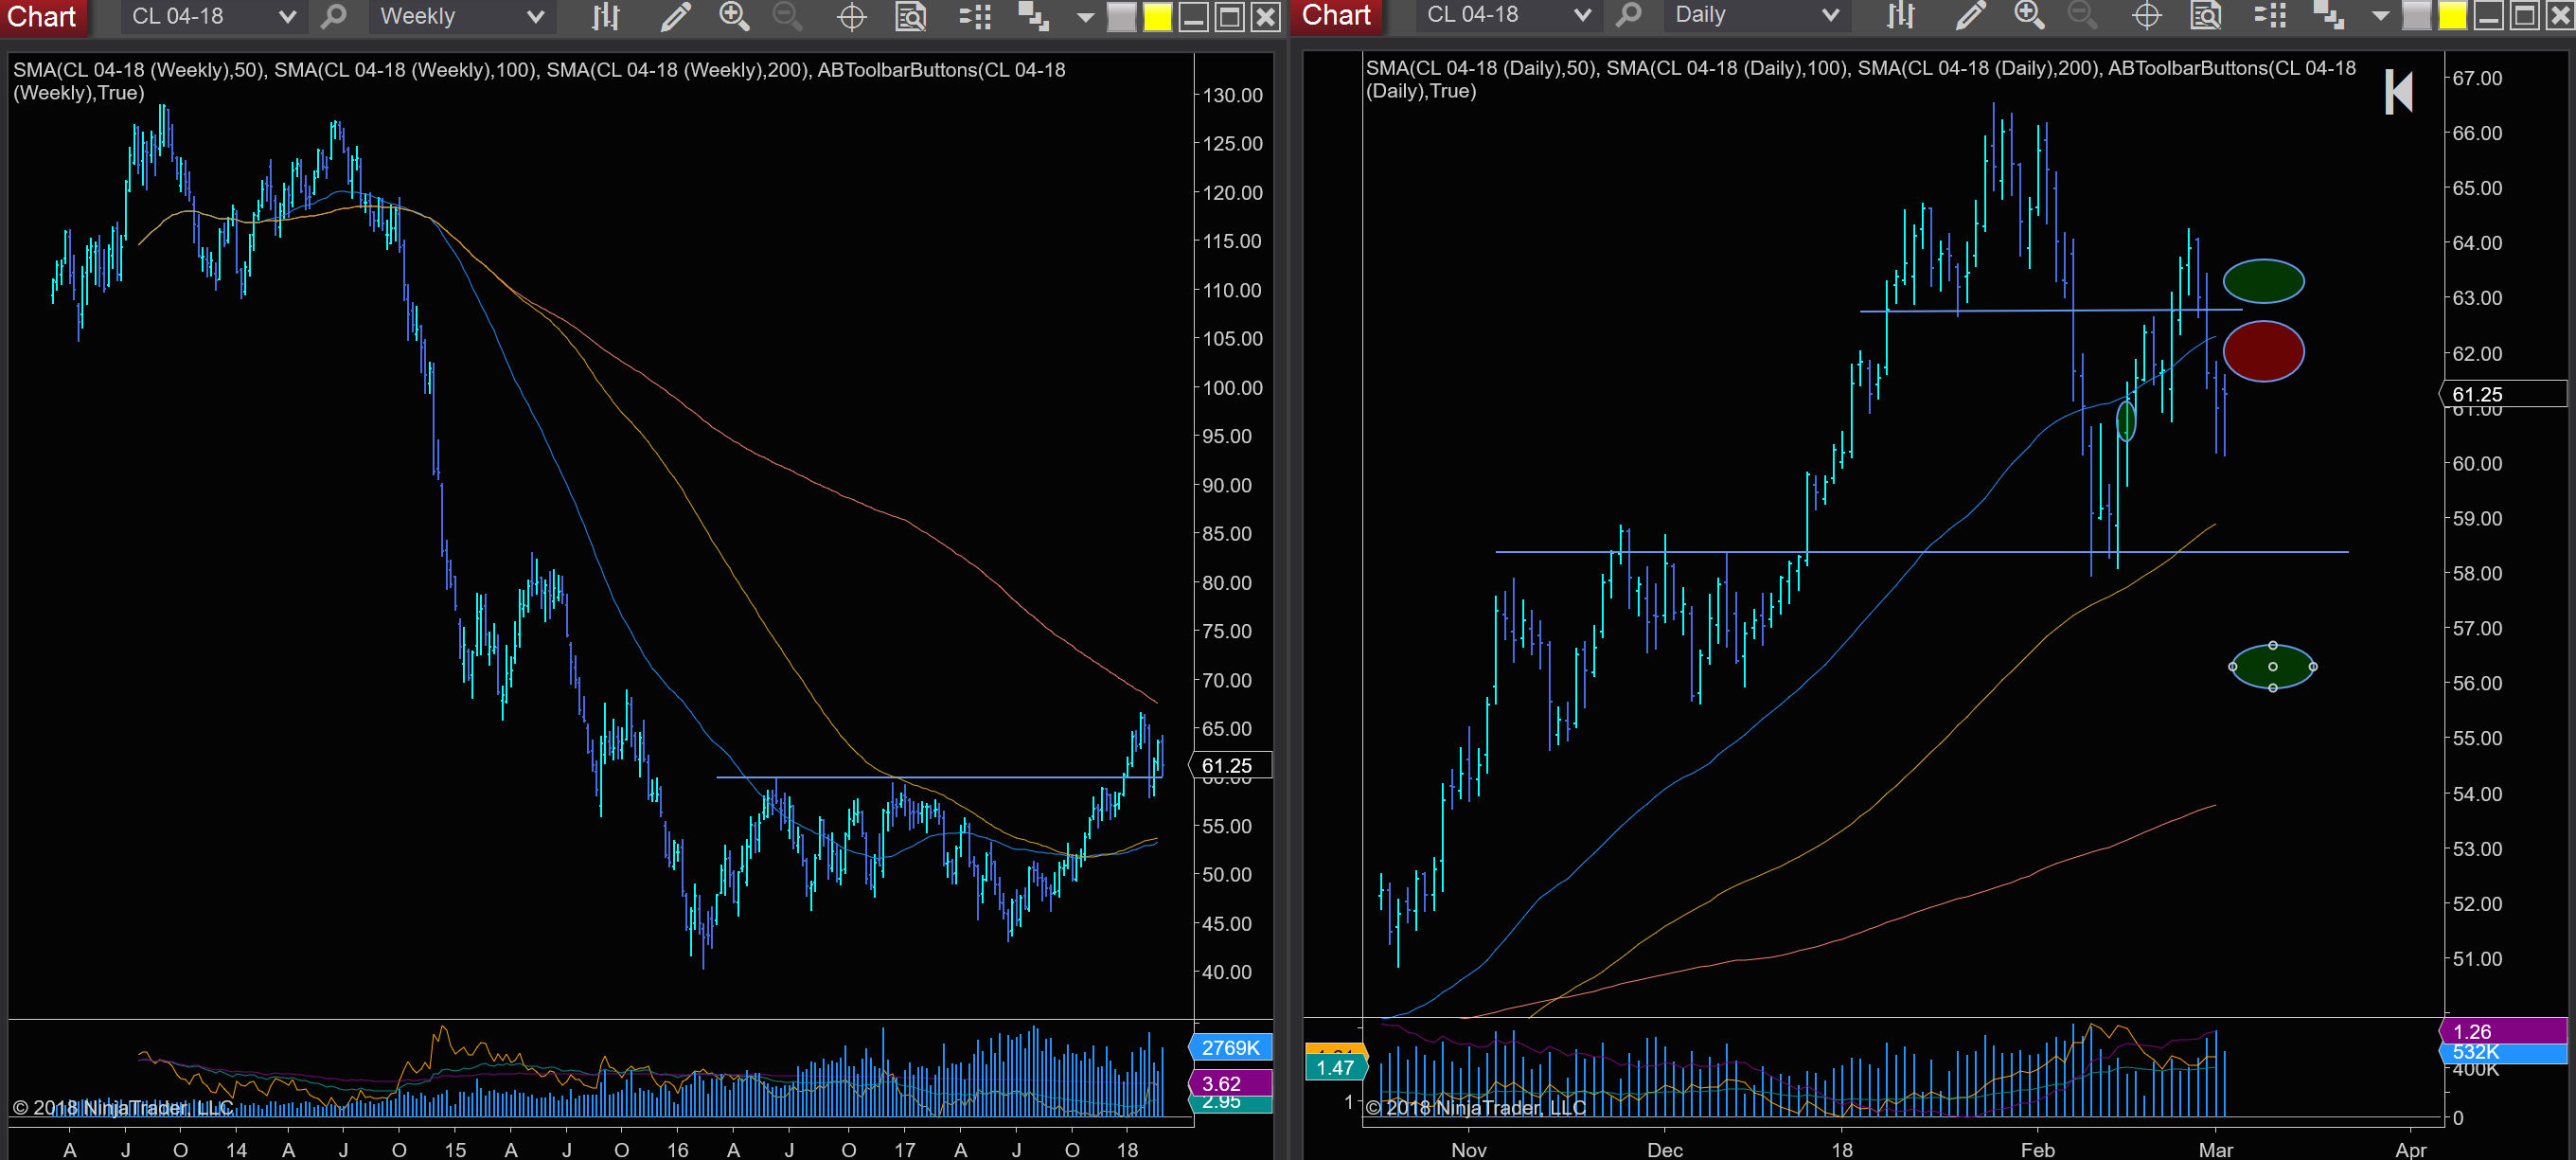The height and width of the screenshot is (1160, 2576).
Task: Click zoom out magnifier on Daily chart
Action: coord(2082,15)
